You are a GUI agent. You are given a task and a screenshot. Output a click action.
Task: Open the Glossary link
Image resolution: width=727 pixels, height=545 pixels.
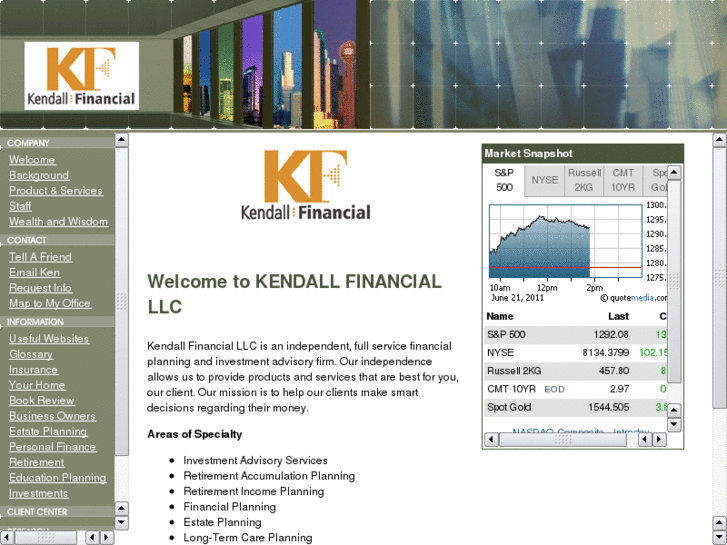pos(31,354)
